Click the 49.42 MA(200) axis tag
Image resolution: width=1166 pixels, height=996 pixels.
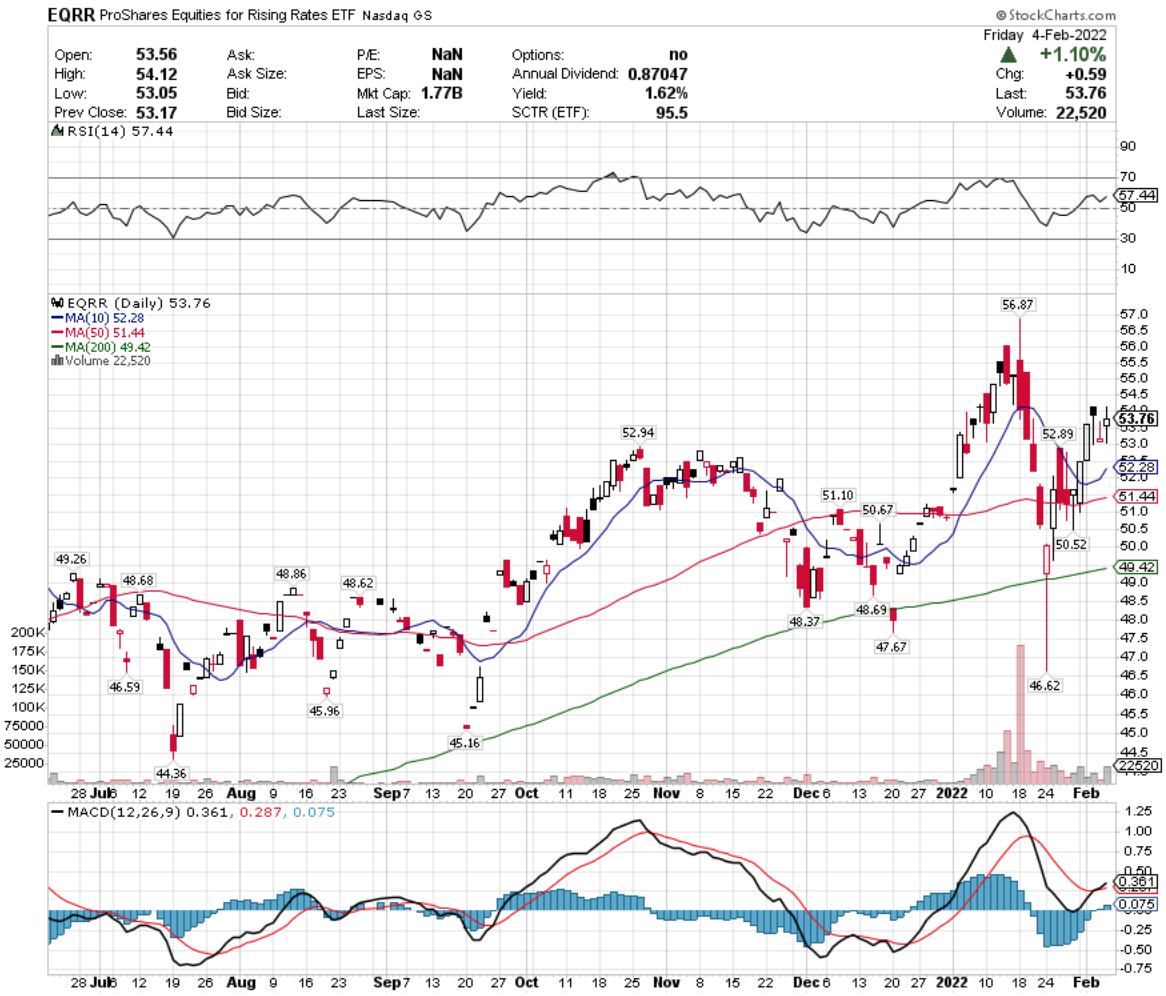tap(1136, 567)
